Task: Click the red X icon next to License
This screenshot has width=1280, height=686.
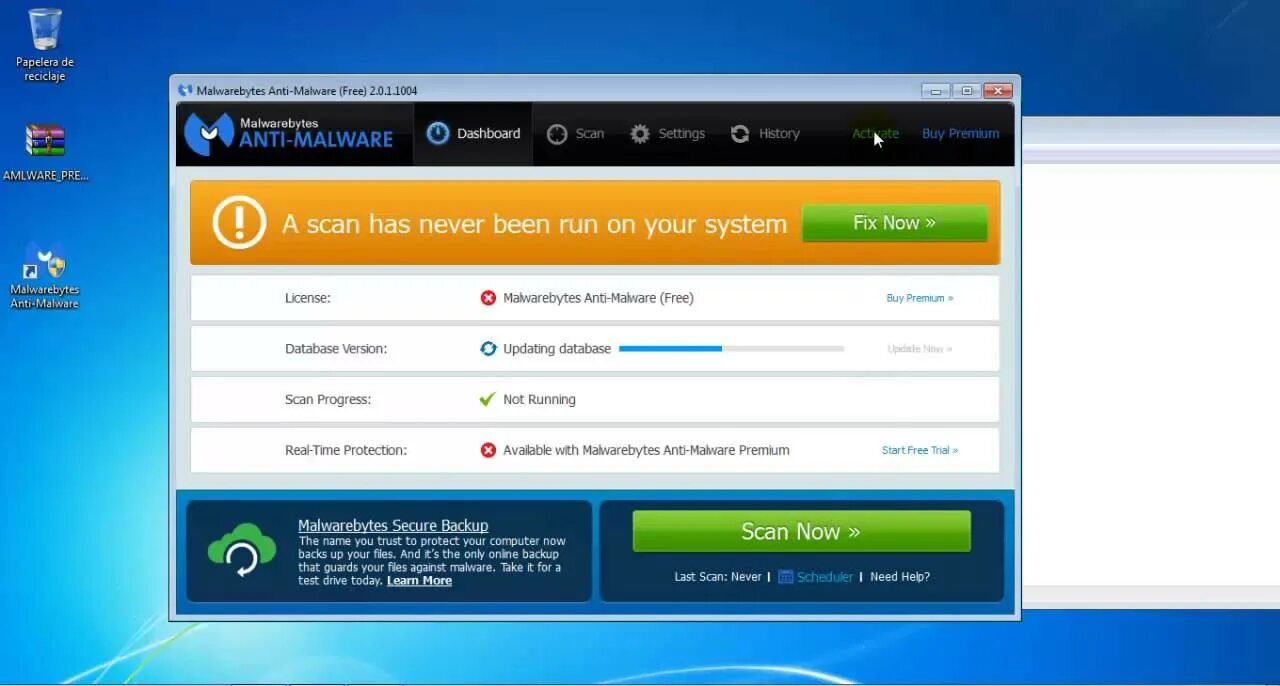Action: pyautogui.click(x=488, y=298)
